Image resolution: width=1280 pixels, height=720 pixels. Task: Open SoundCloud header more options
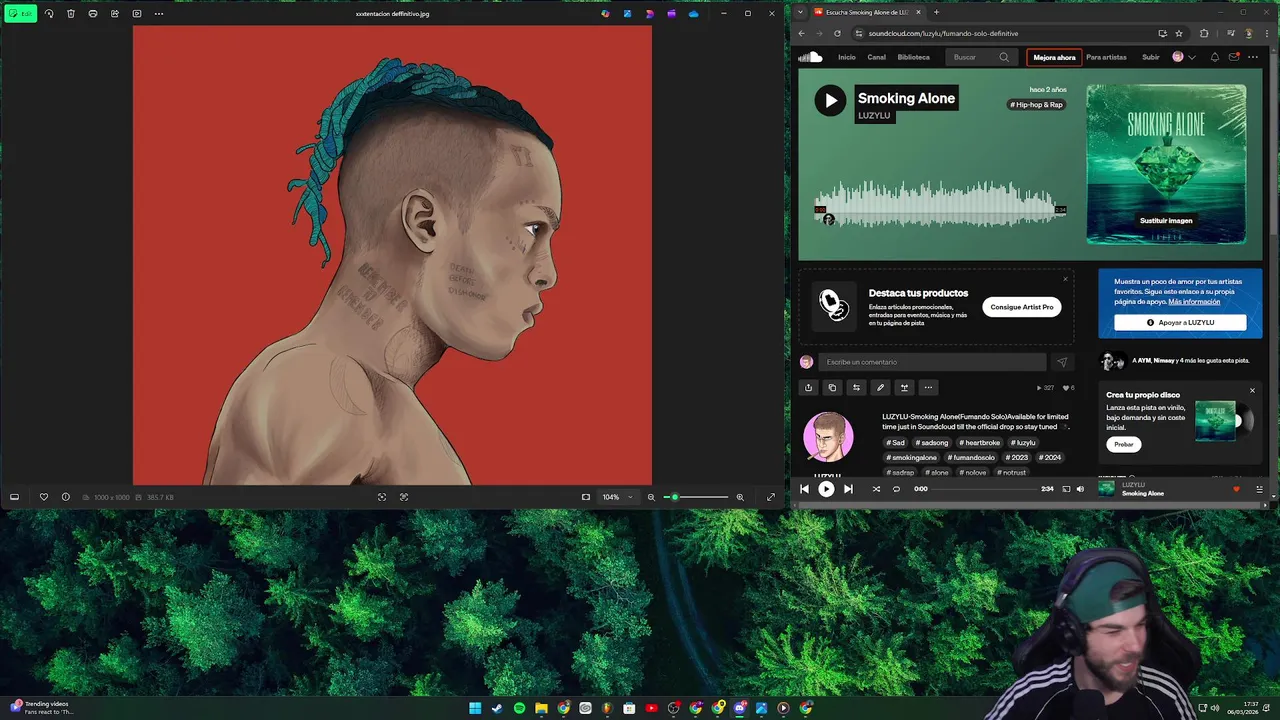[1253, 57]
